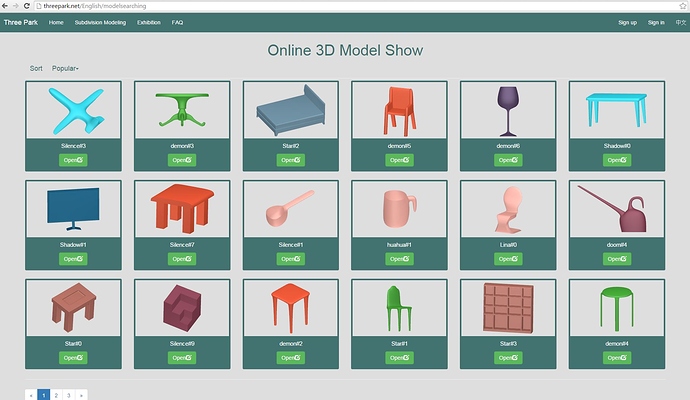Image resolution: width=690 pixels, height=400 pixels.
Task: Open the FAQ nav link
Action: click(x=177, y=22)
